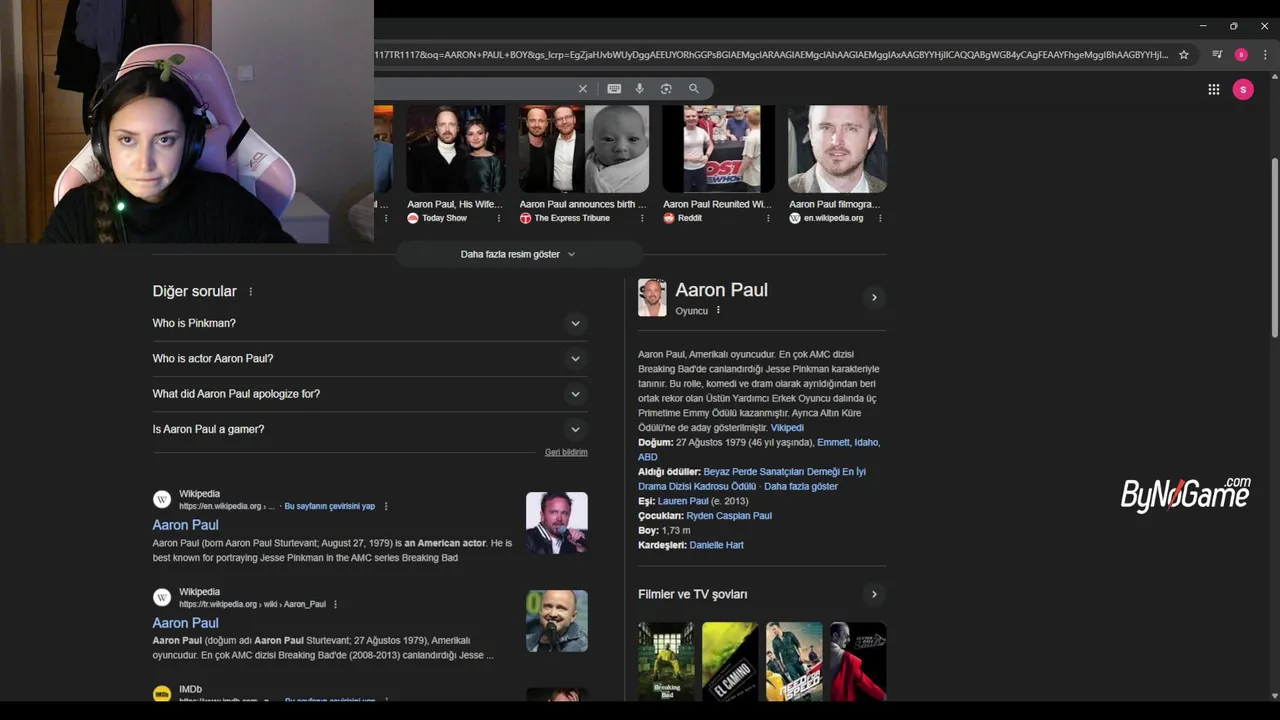Open options for the tr.wikipedia.org result
The image size is (1280, 720).
(x=335, y=605)
